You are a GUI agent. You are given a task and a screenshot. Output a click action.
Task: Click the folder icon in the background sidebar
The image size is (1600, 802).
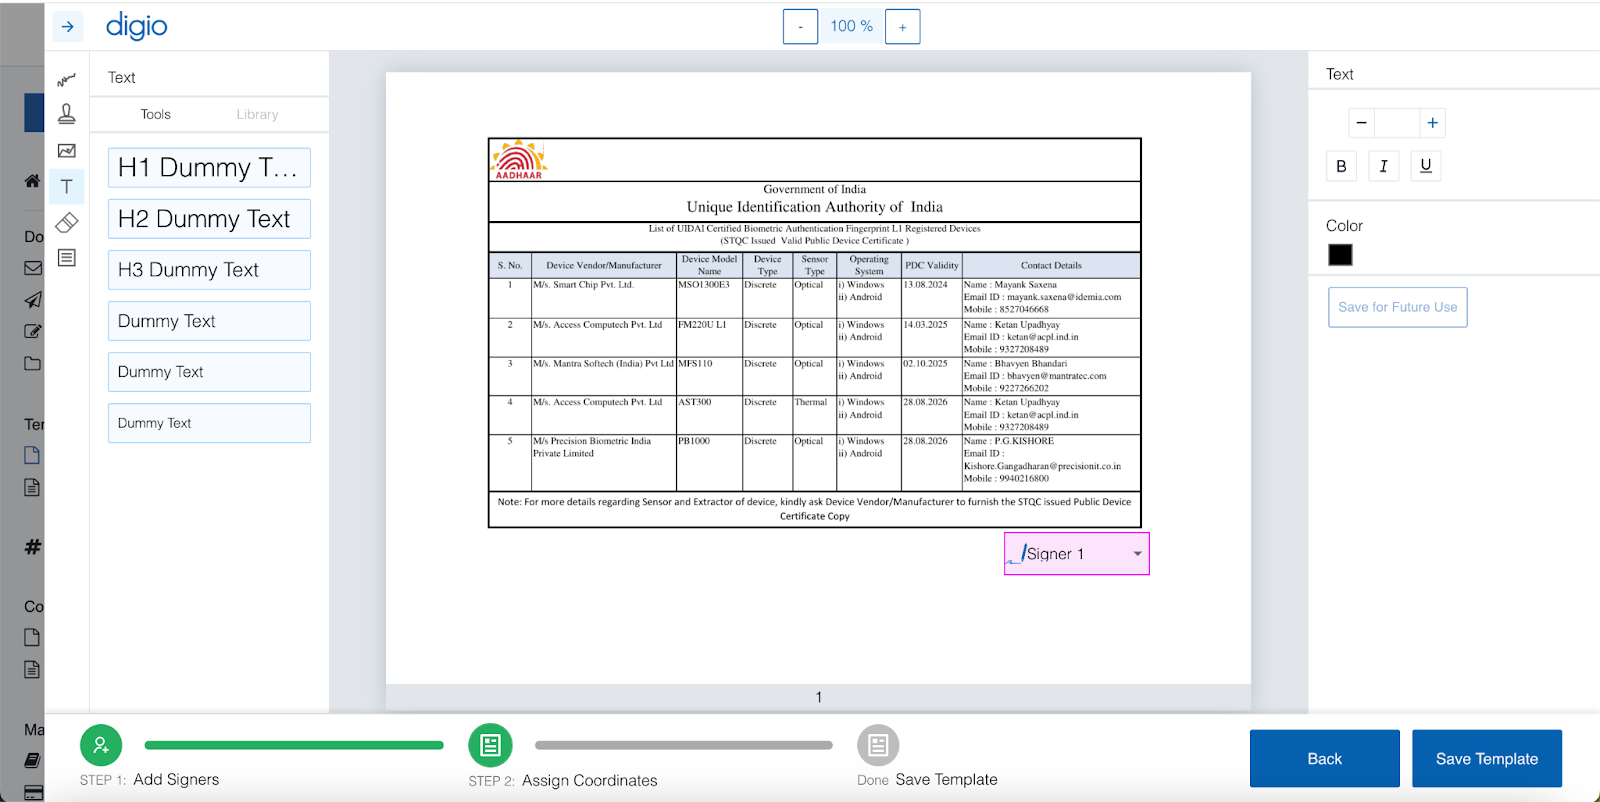[x=33, y=363]
